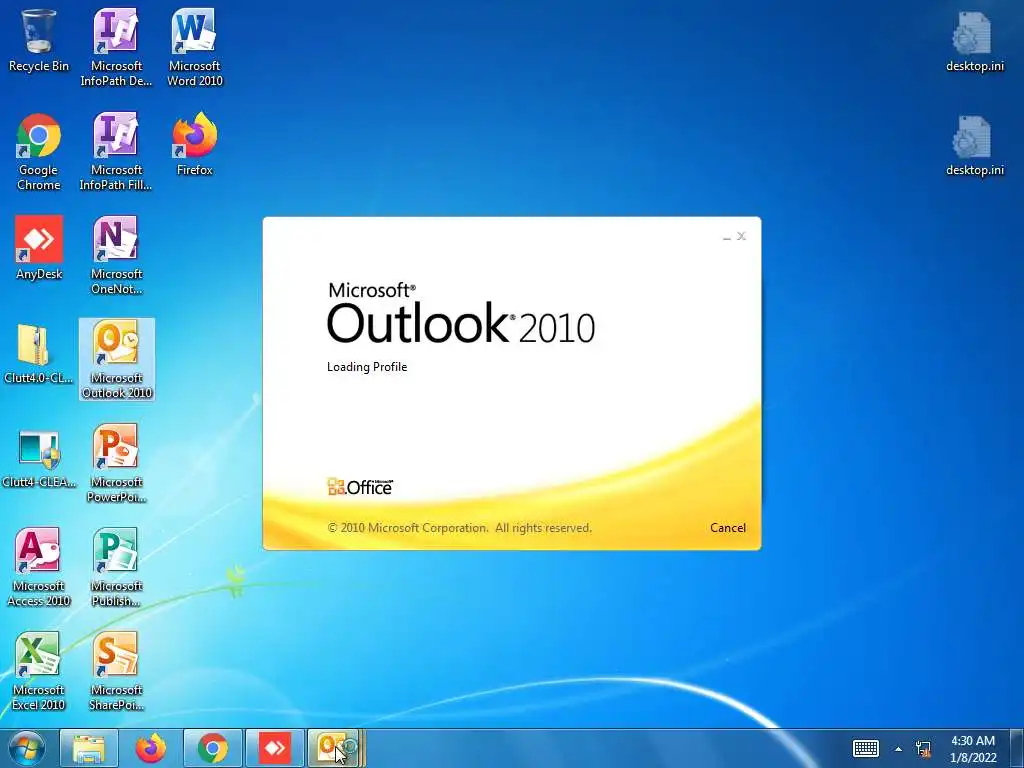Select Microsoft Excel 2010 shortcut
Viewport: 1024px width, 768px height.
click(39, 671)
